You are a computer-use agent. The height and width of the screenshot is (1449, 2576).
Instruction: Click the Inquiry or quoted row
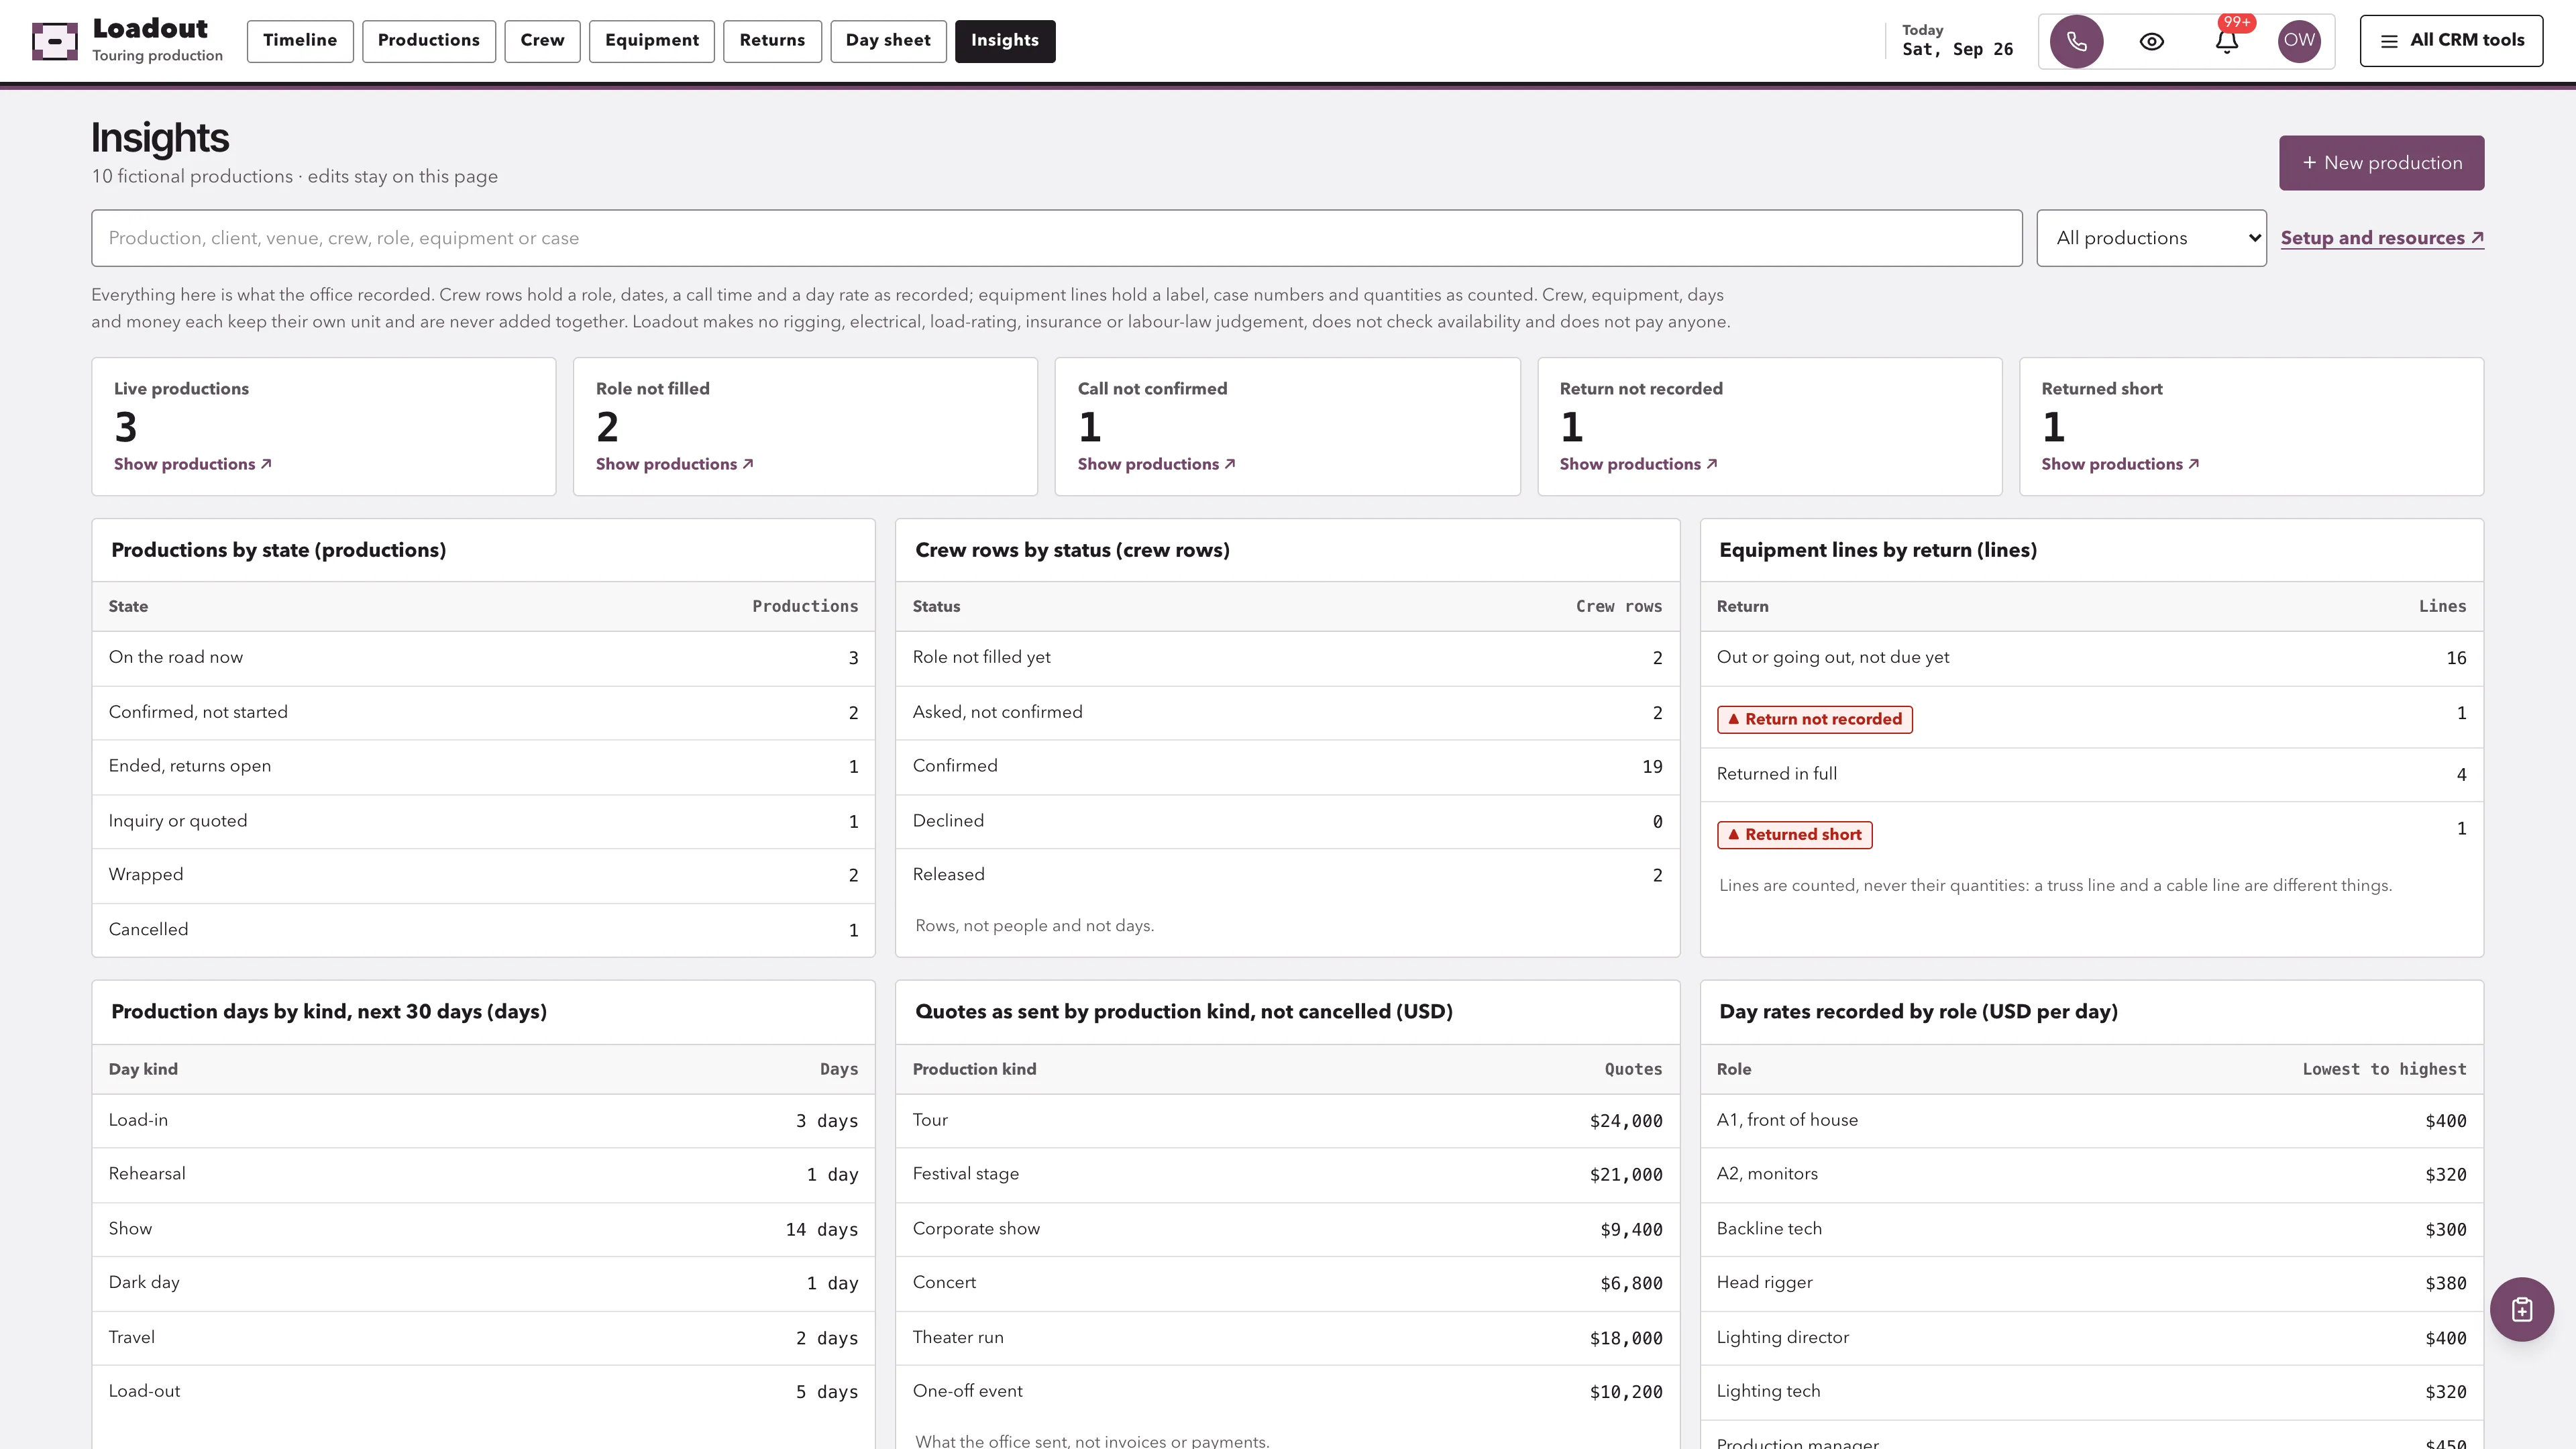(x=483, y=821)
